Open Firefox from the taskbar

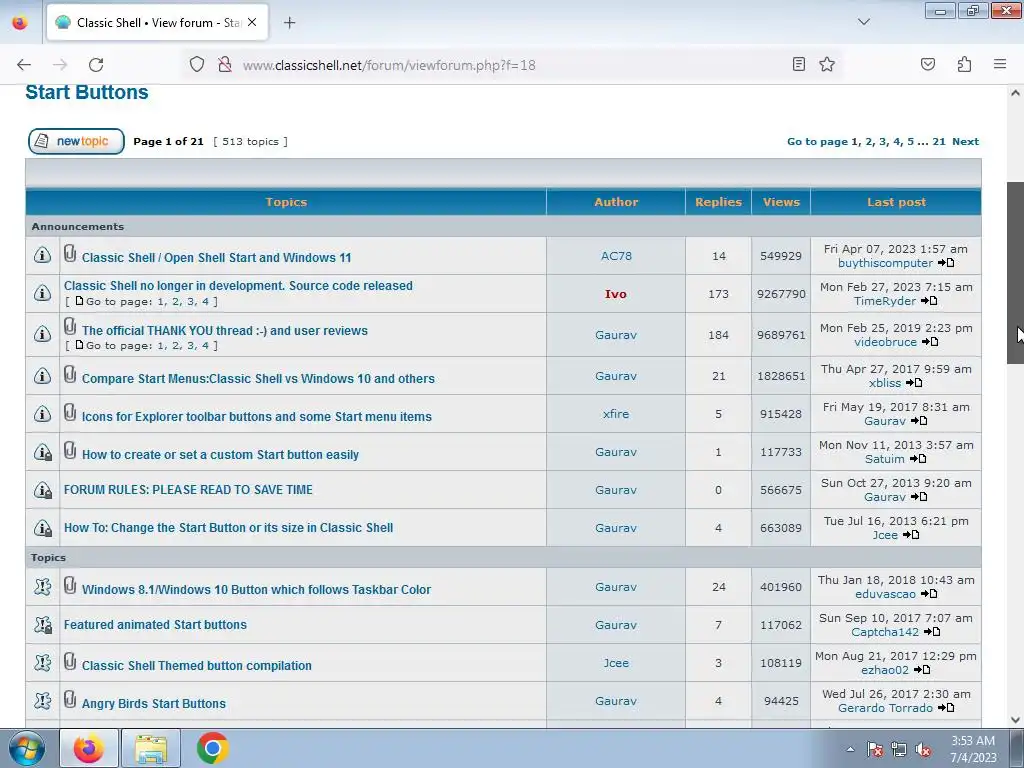coord(89,748)
